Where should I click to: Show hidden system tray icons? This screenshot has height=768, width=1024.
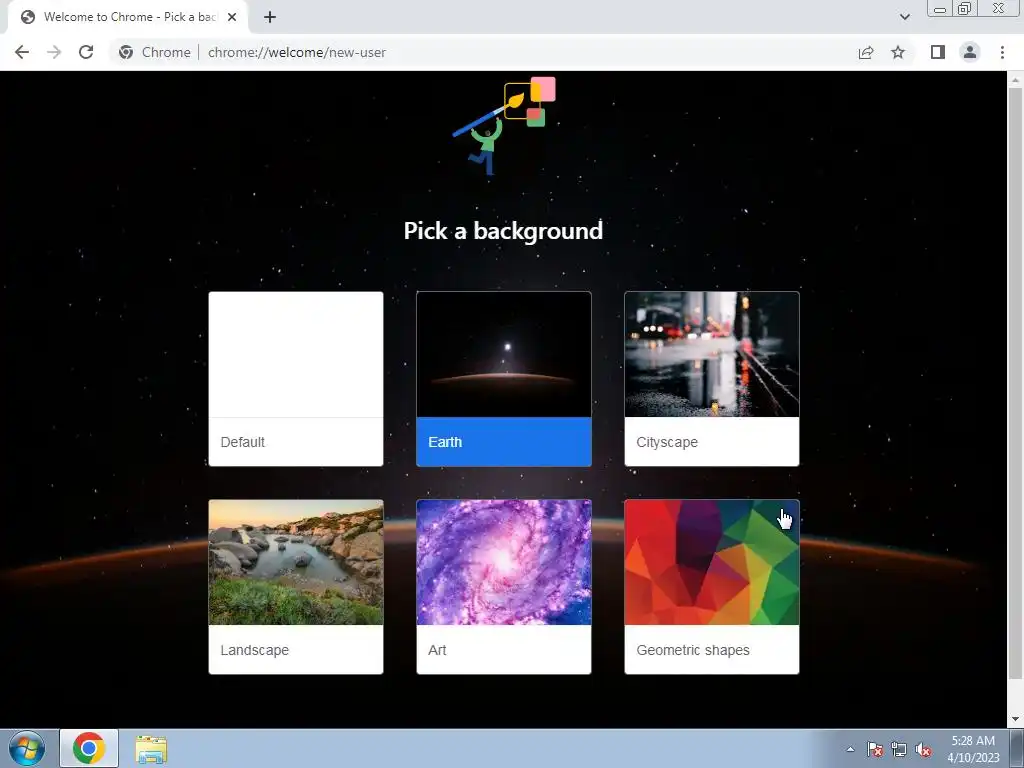click(x=850, y=749)
